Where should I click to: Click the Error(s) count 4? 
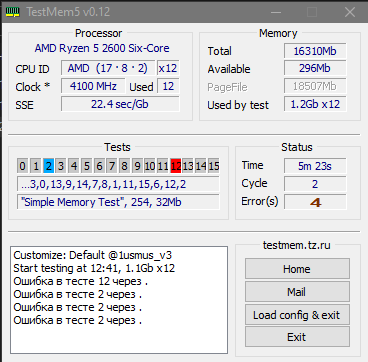tap(315, 202)
